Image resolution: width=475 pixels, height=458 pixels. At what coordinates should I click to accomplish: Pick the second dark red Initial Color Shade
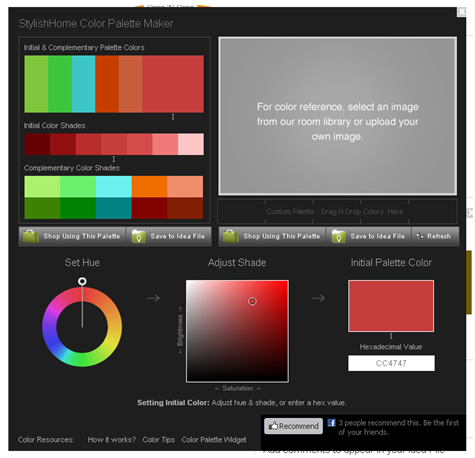pos(63,144)
